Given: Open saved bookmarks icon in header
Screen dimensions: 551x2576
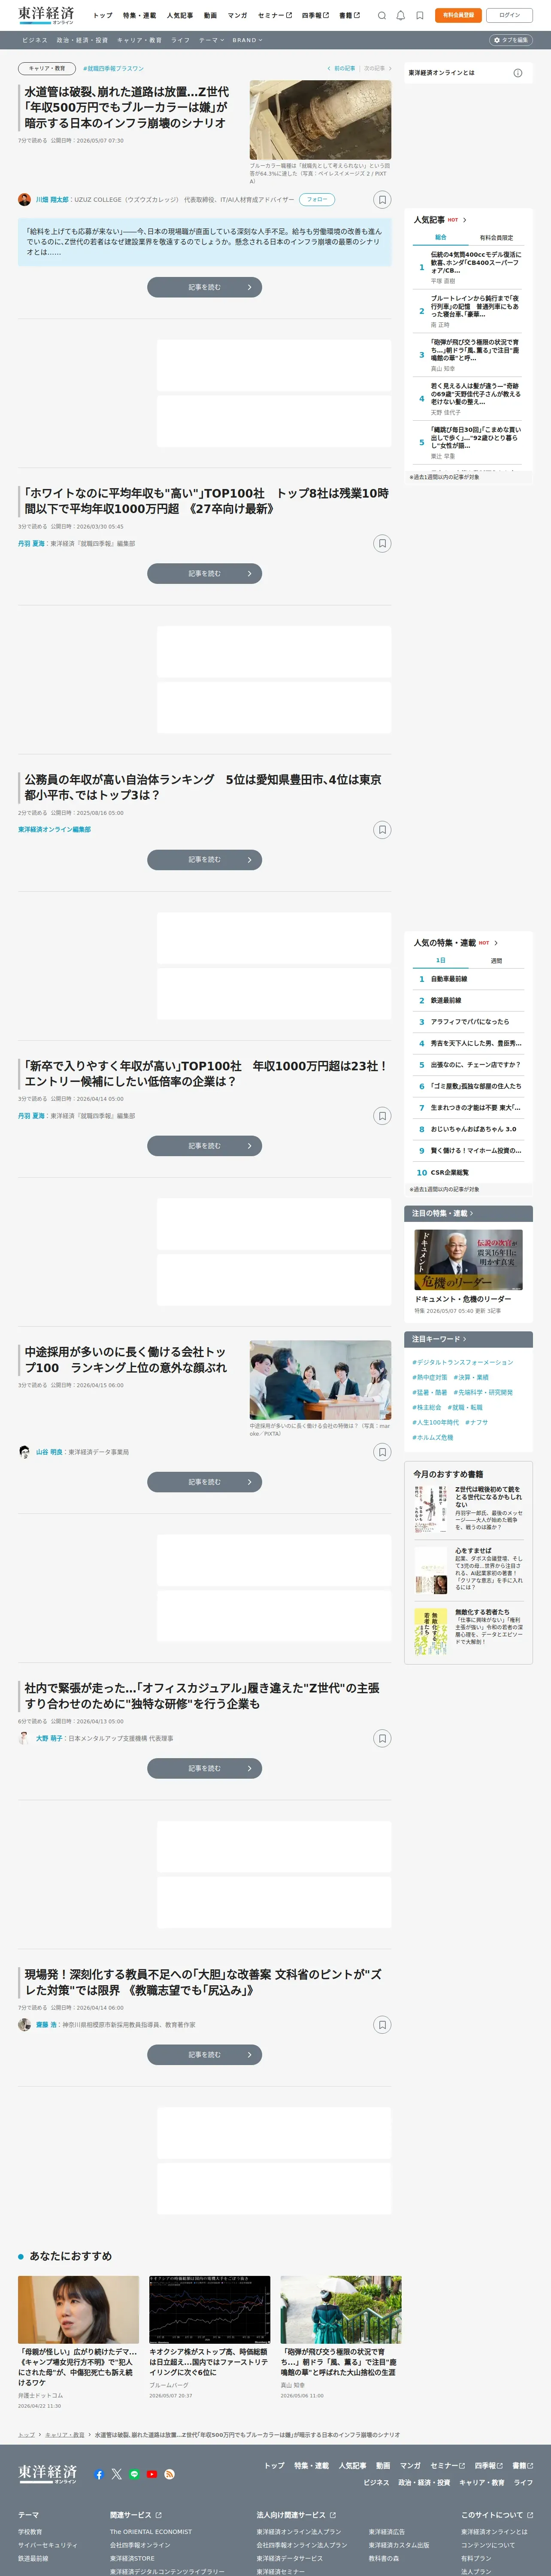Looking at the screenshot, I should [x=420, y=15].
